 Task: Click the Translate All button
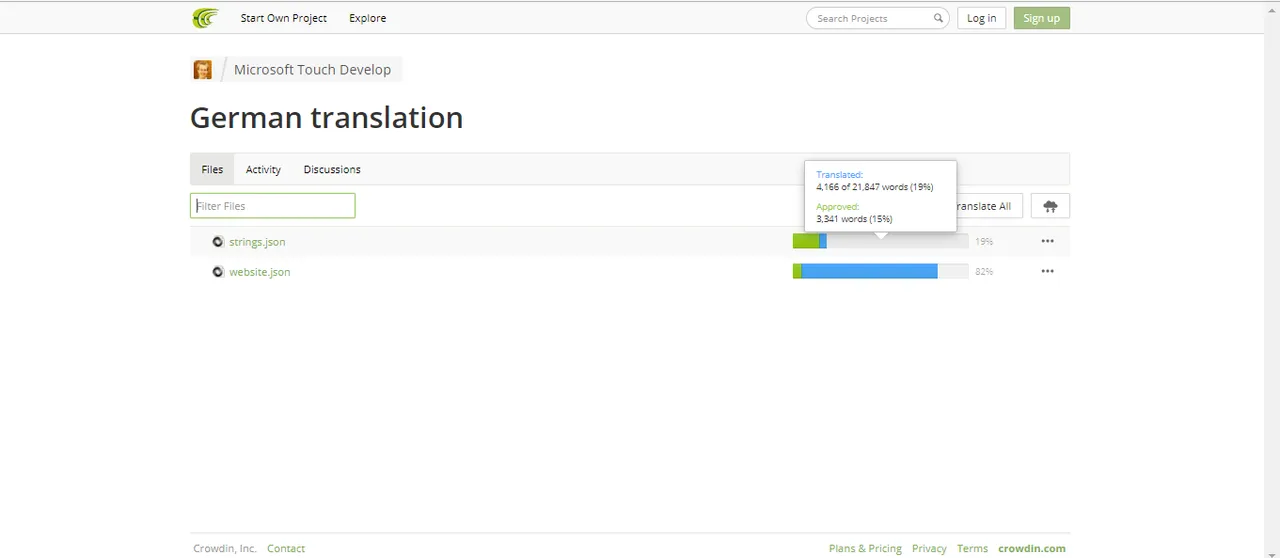pyautogui.click(x=989, y=206)
